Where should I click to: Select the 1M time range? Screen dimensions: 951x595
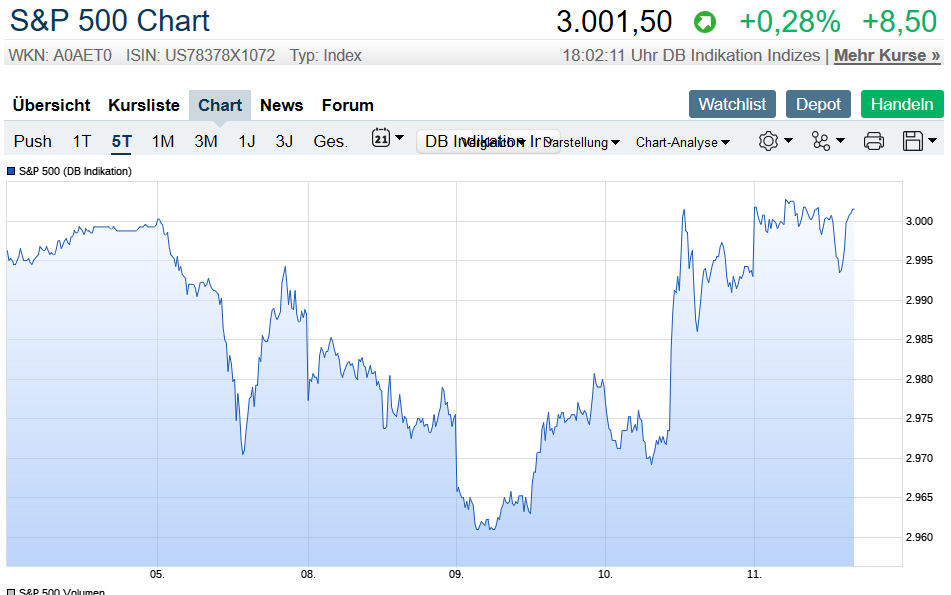pyautogui.click(x=163, y=141)
